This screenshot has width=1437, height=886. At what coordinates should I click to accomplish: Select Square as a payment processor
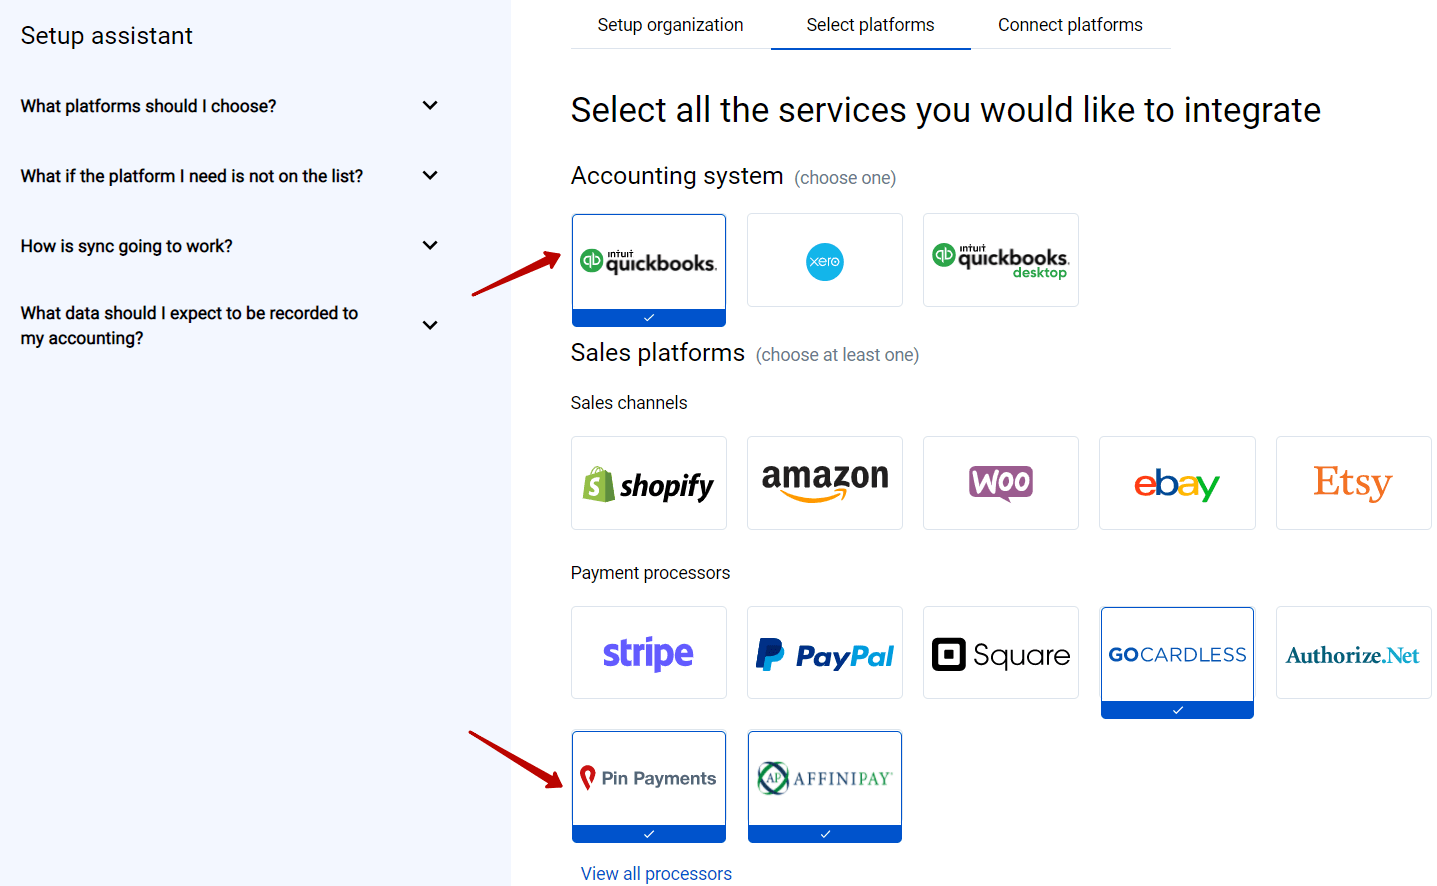(x=1000, y=652)
